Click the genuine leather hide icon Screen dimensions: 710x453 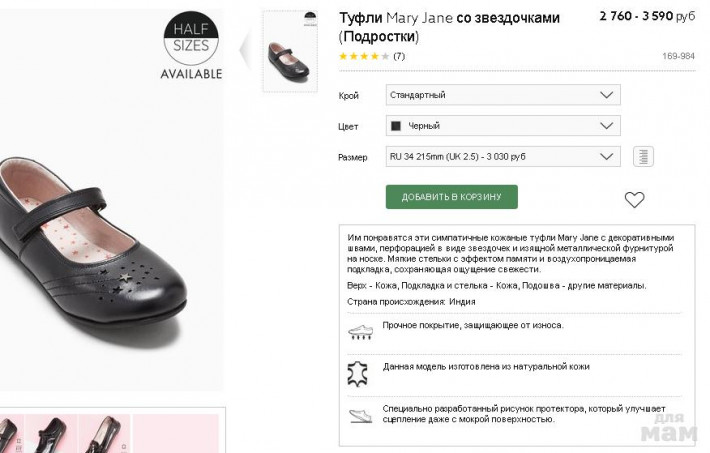point(358,373)
